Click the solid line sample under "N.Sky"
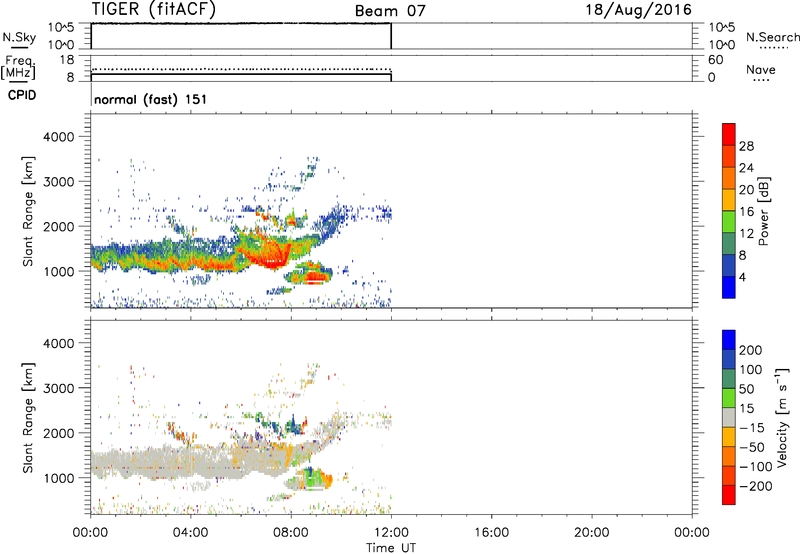The image size is (800, 554). pyautogui.click(x=19, y=47)
